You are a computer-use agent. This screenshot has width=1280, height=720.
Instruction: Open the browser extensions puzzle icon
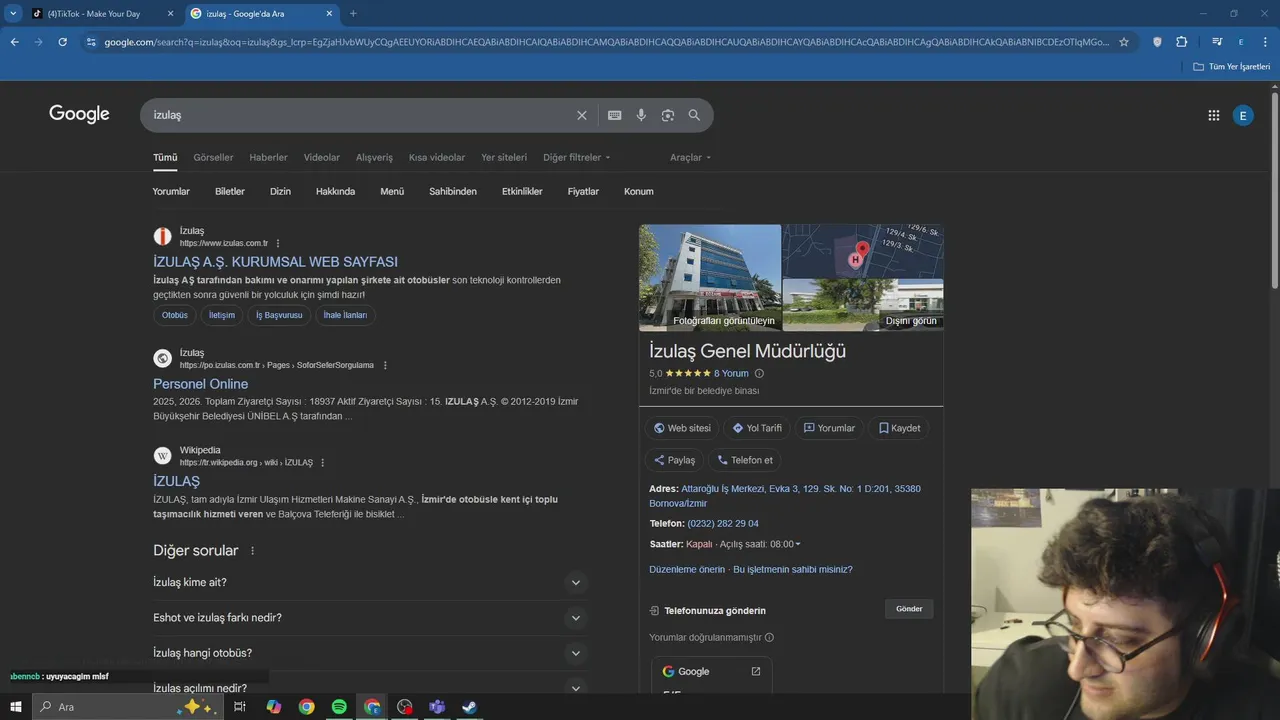coord(1182,42)
